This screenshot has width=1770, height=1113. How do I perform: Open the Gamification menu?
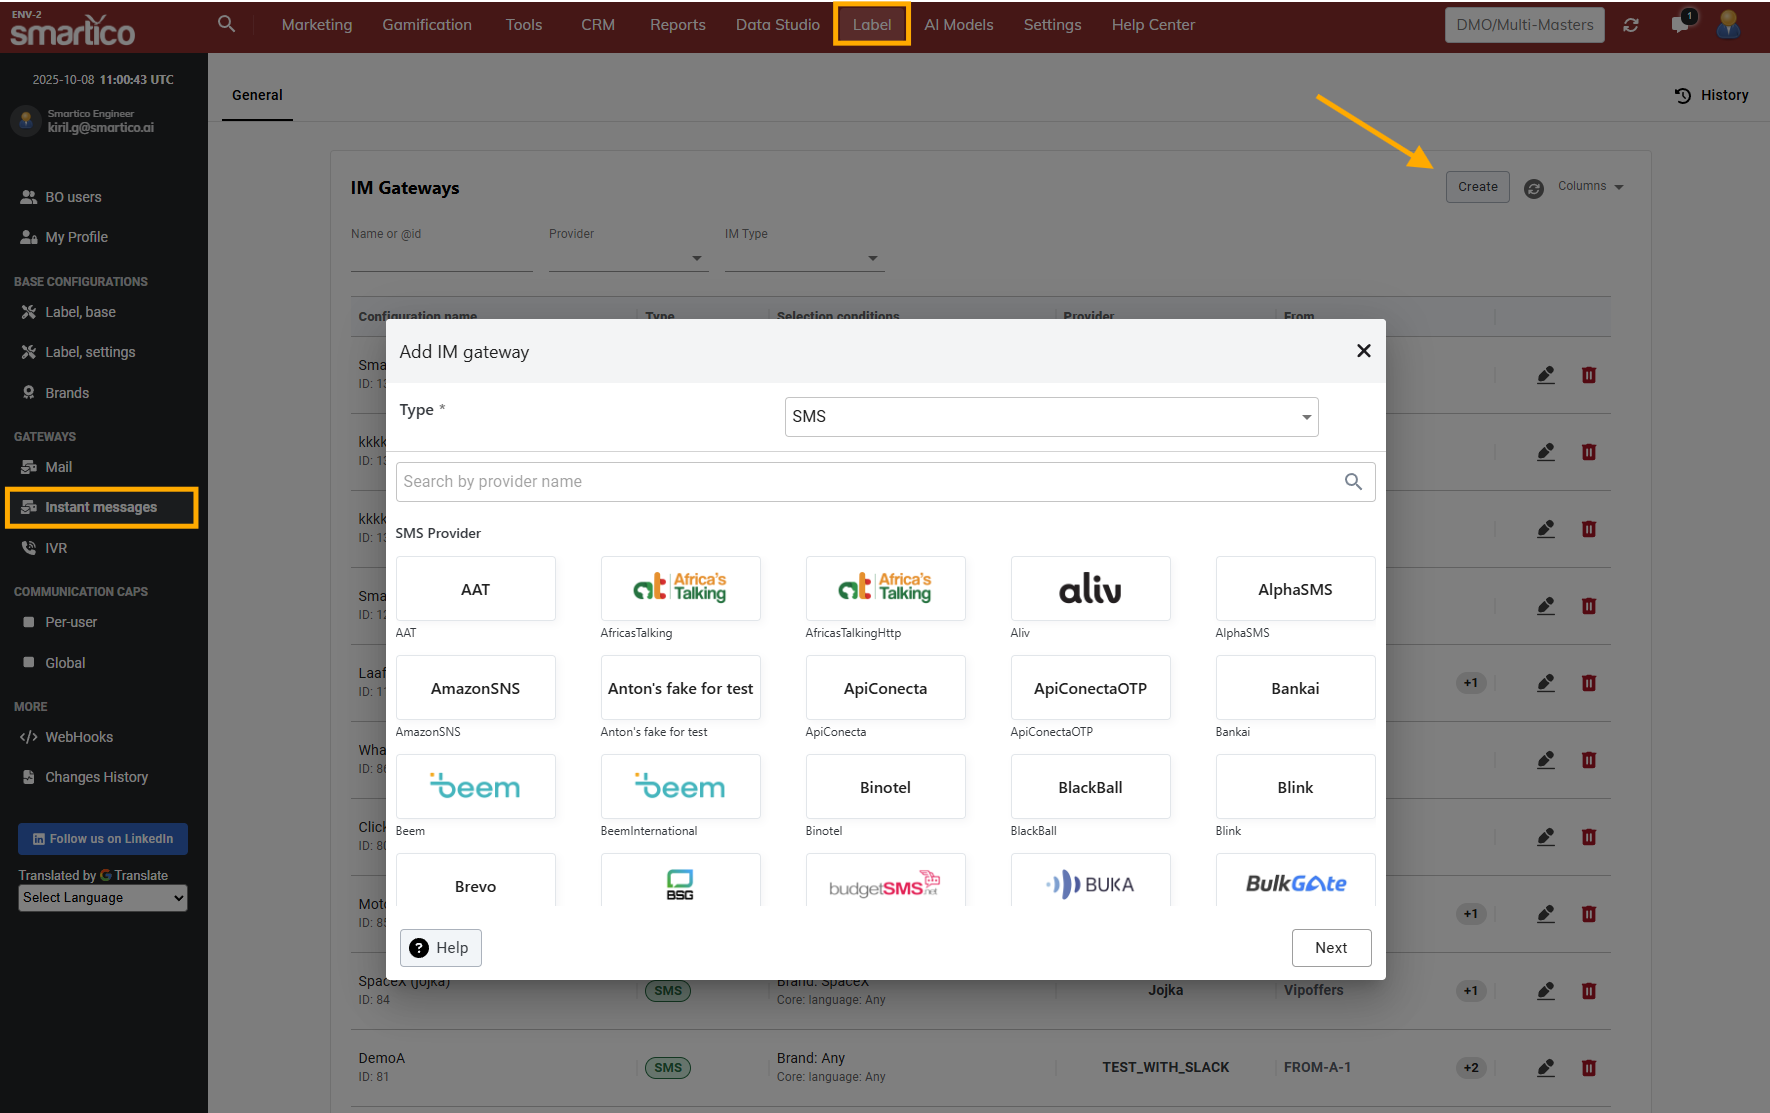pos(427,25)
